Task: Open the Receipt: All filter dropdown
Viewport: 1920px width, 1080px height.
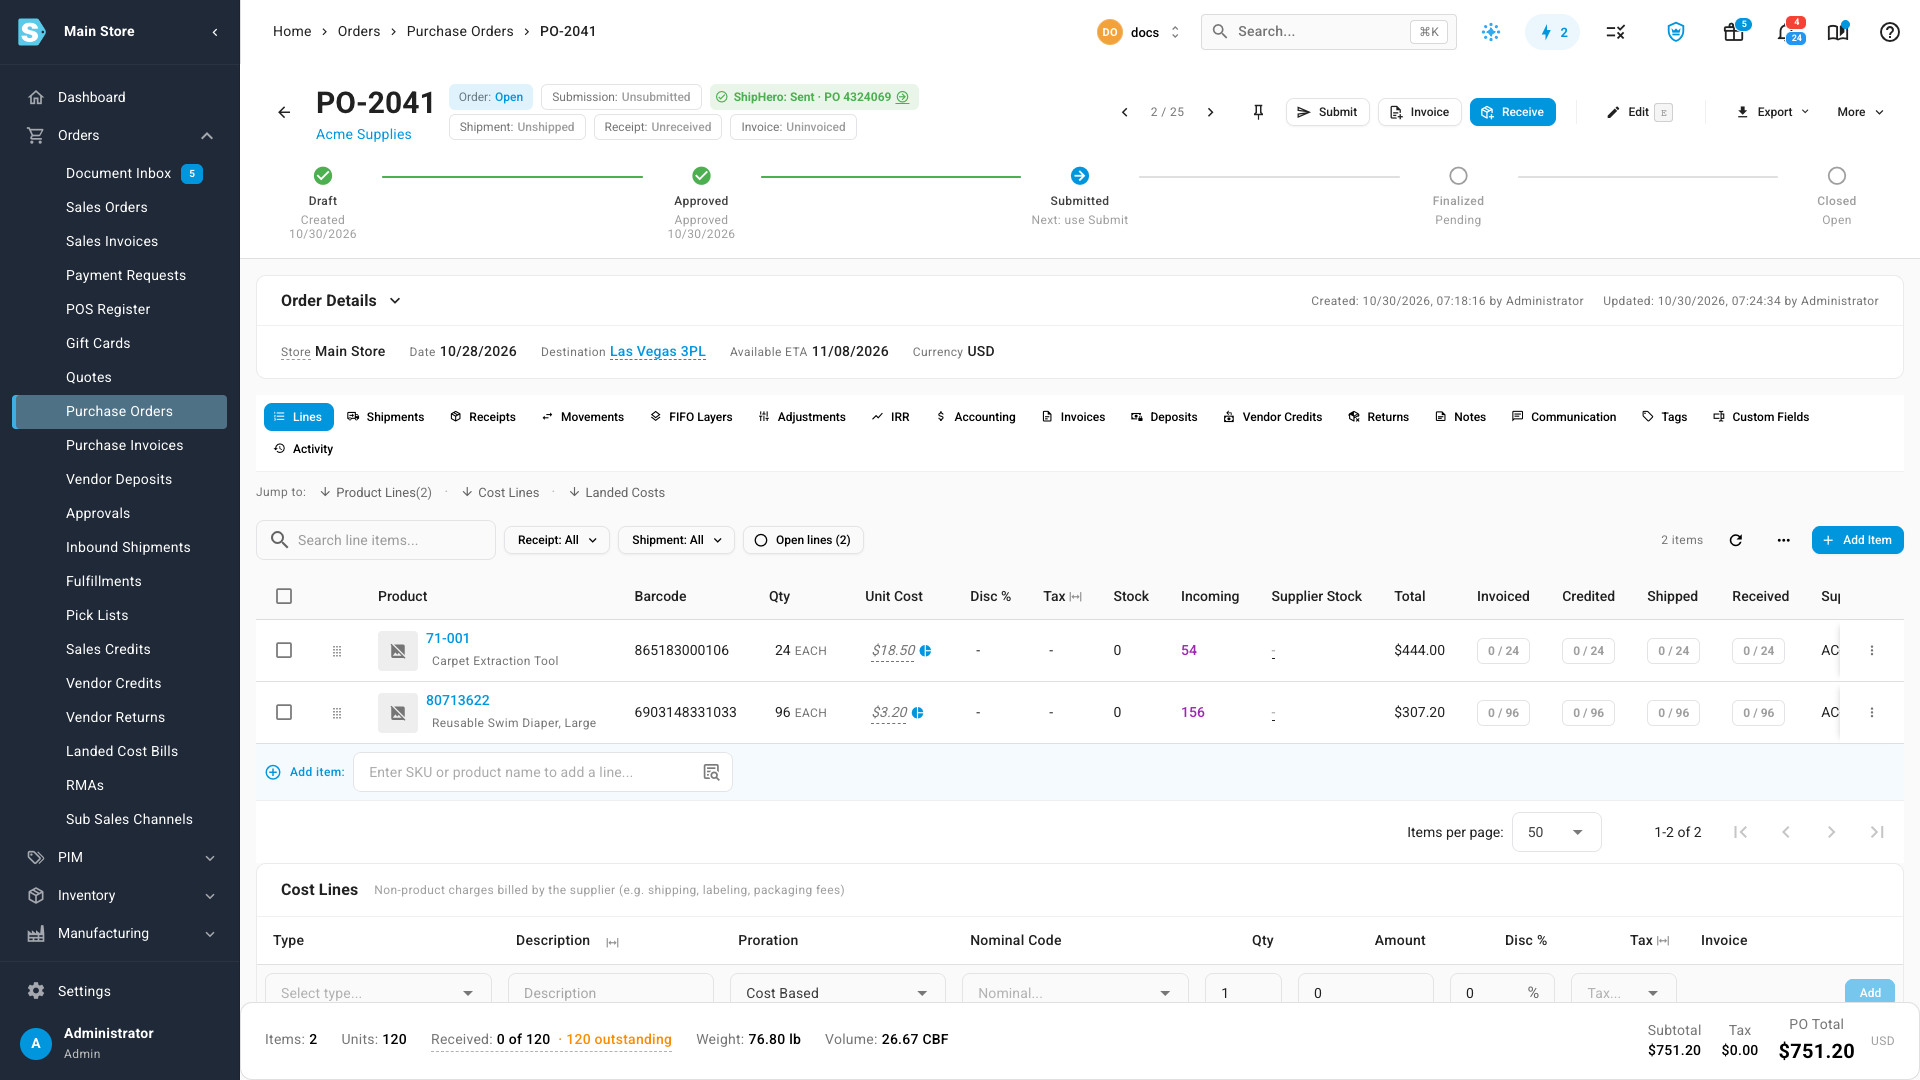Action: pos(557,540)
